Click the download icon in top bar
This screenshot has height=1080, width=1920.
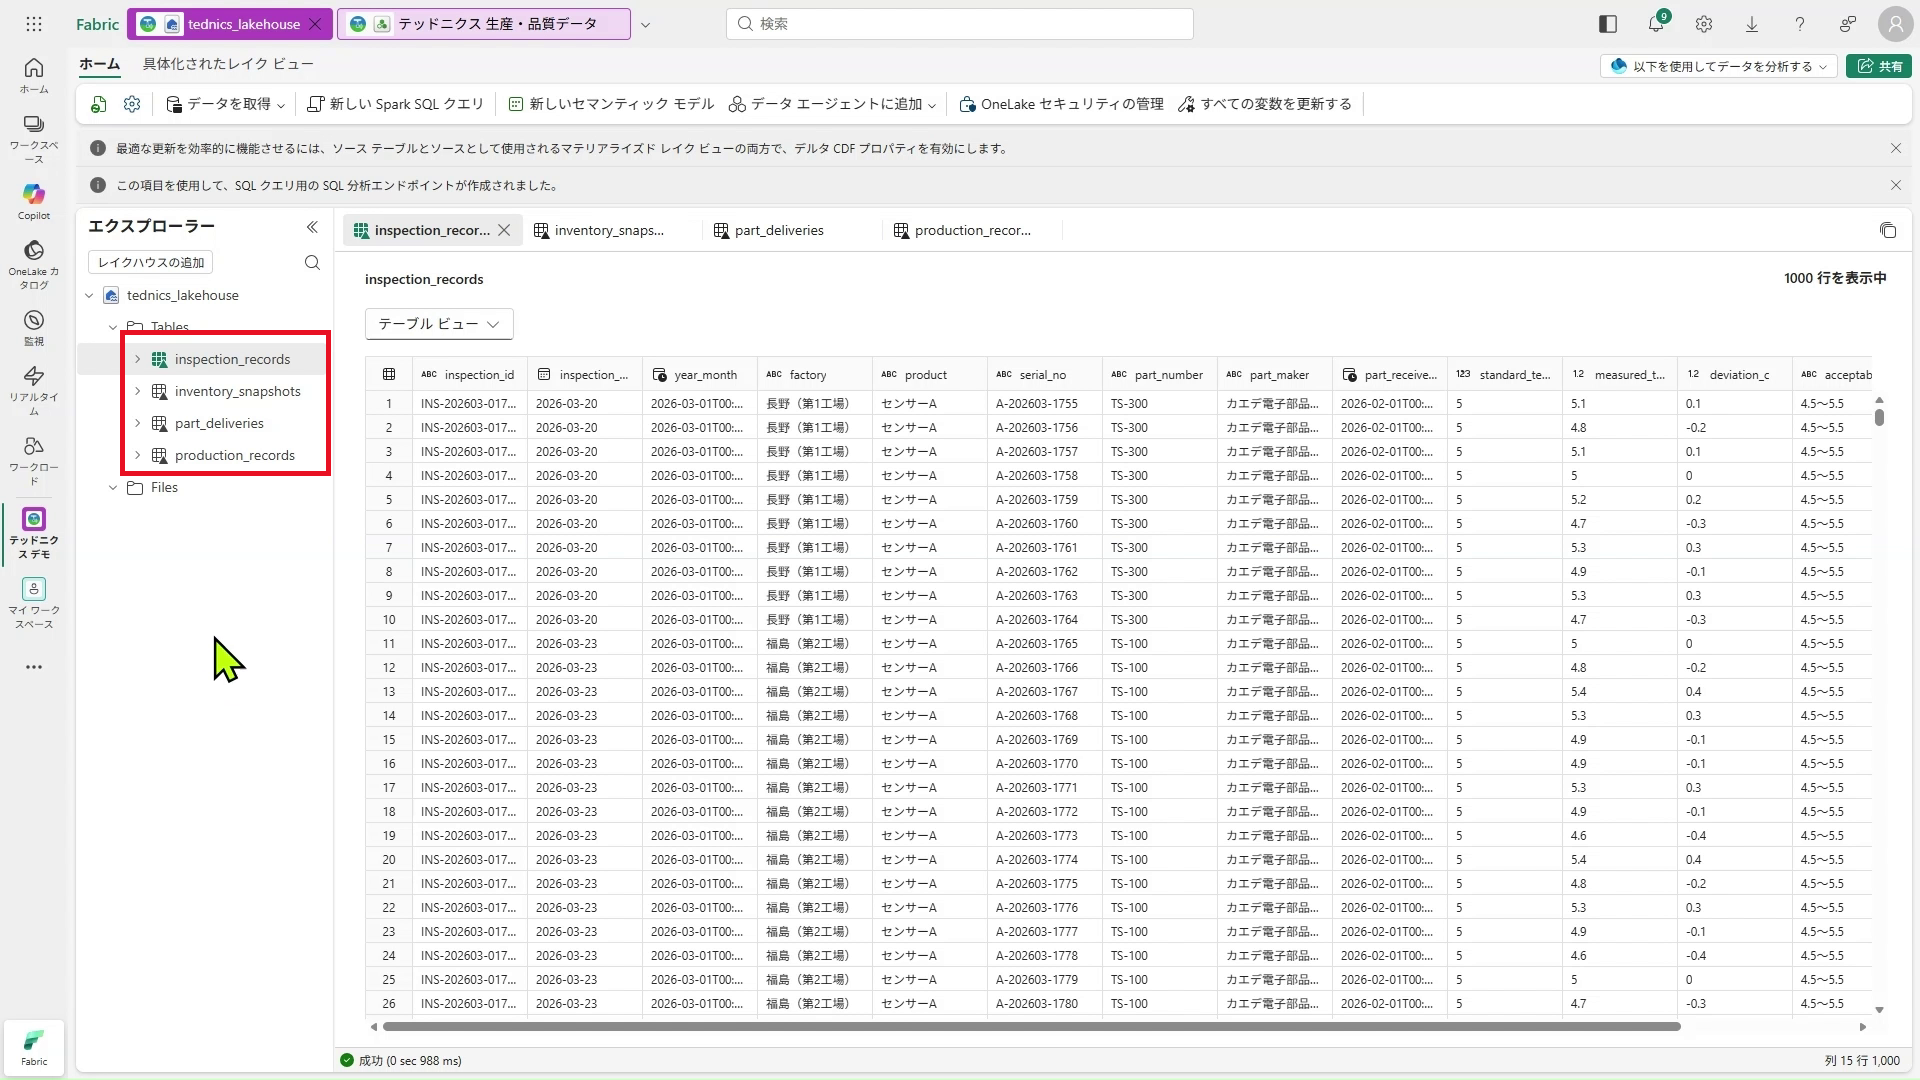pos(1752,24)
